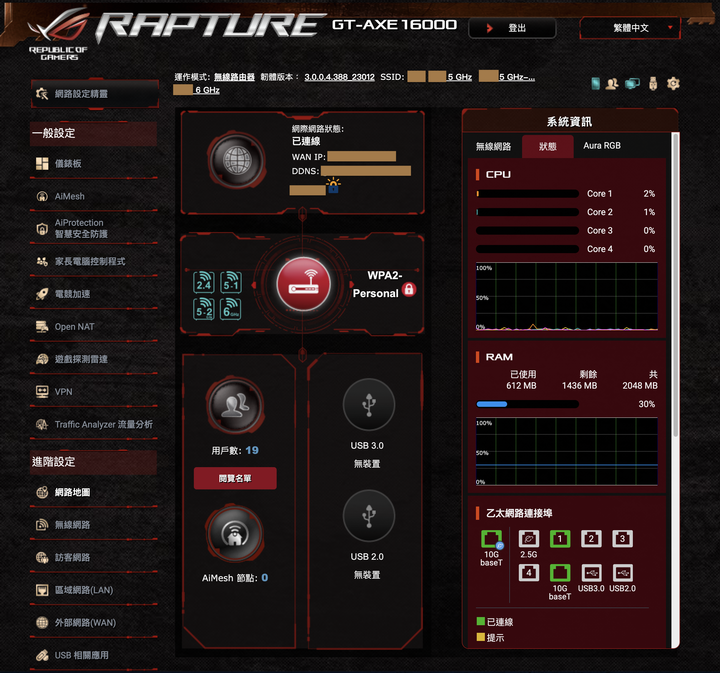This screenshot has height=673, width=720.
Task: Click the red router icon in network map
Action: (303, 284)
